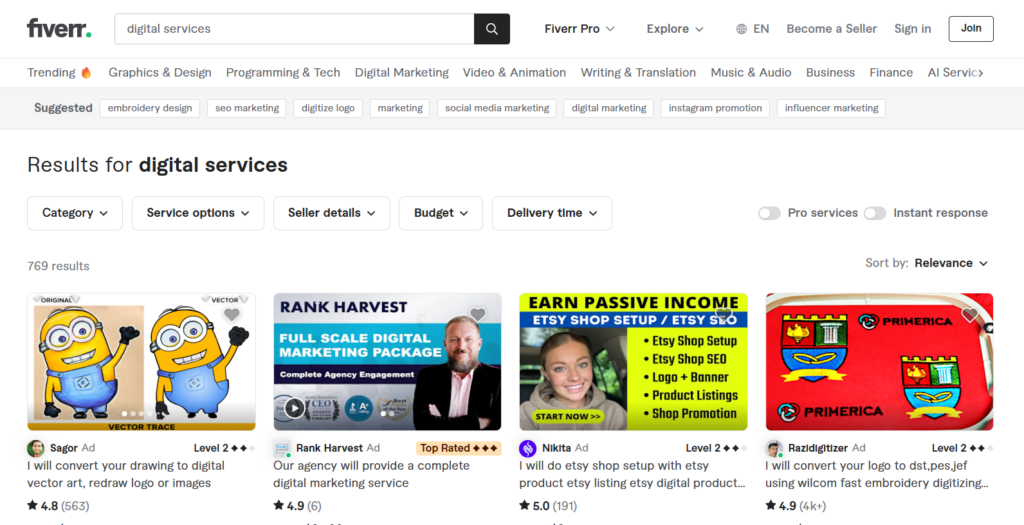
Task: Open Programming & Tech category
Action: point(283,72)
